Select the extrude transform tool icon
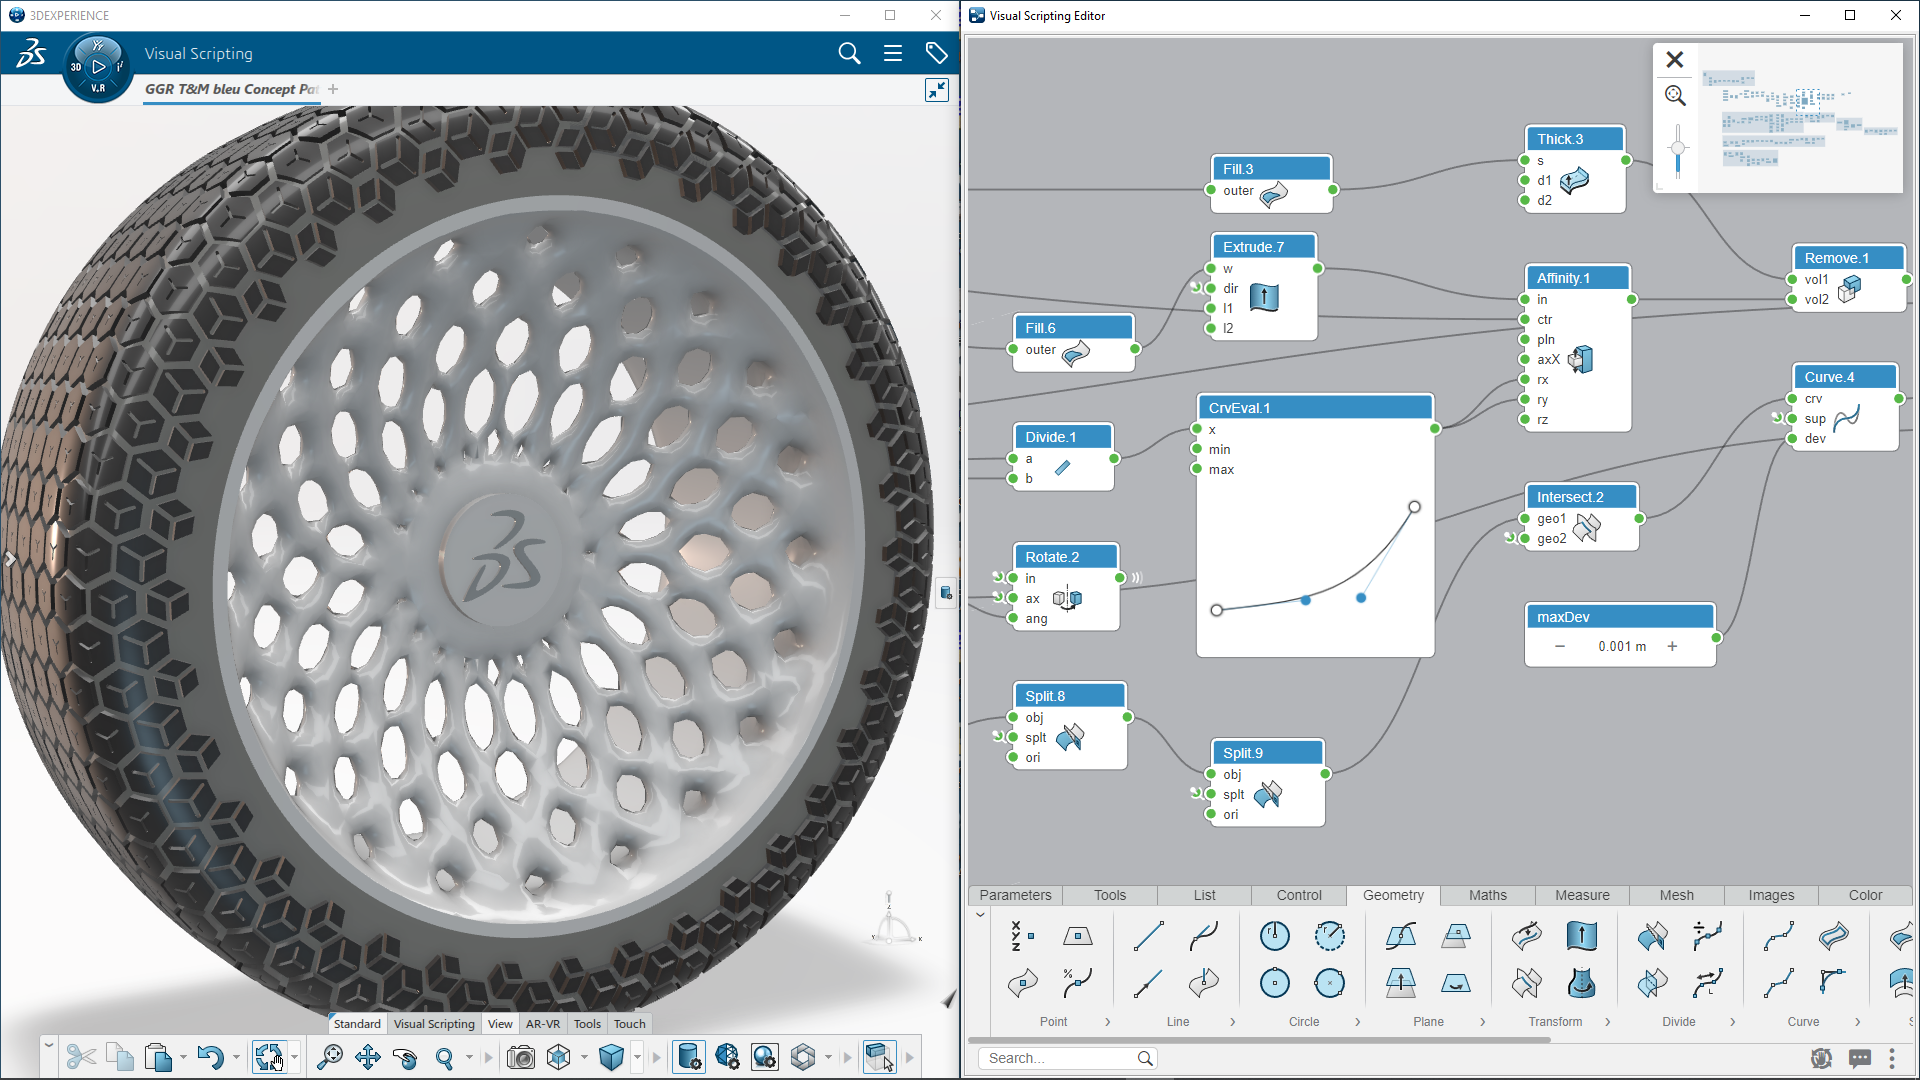 click(x=1581, y=936)
